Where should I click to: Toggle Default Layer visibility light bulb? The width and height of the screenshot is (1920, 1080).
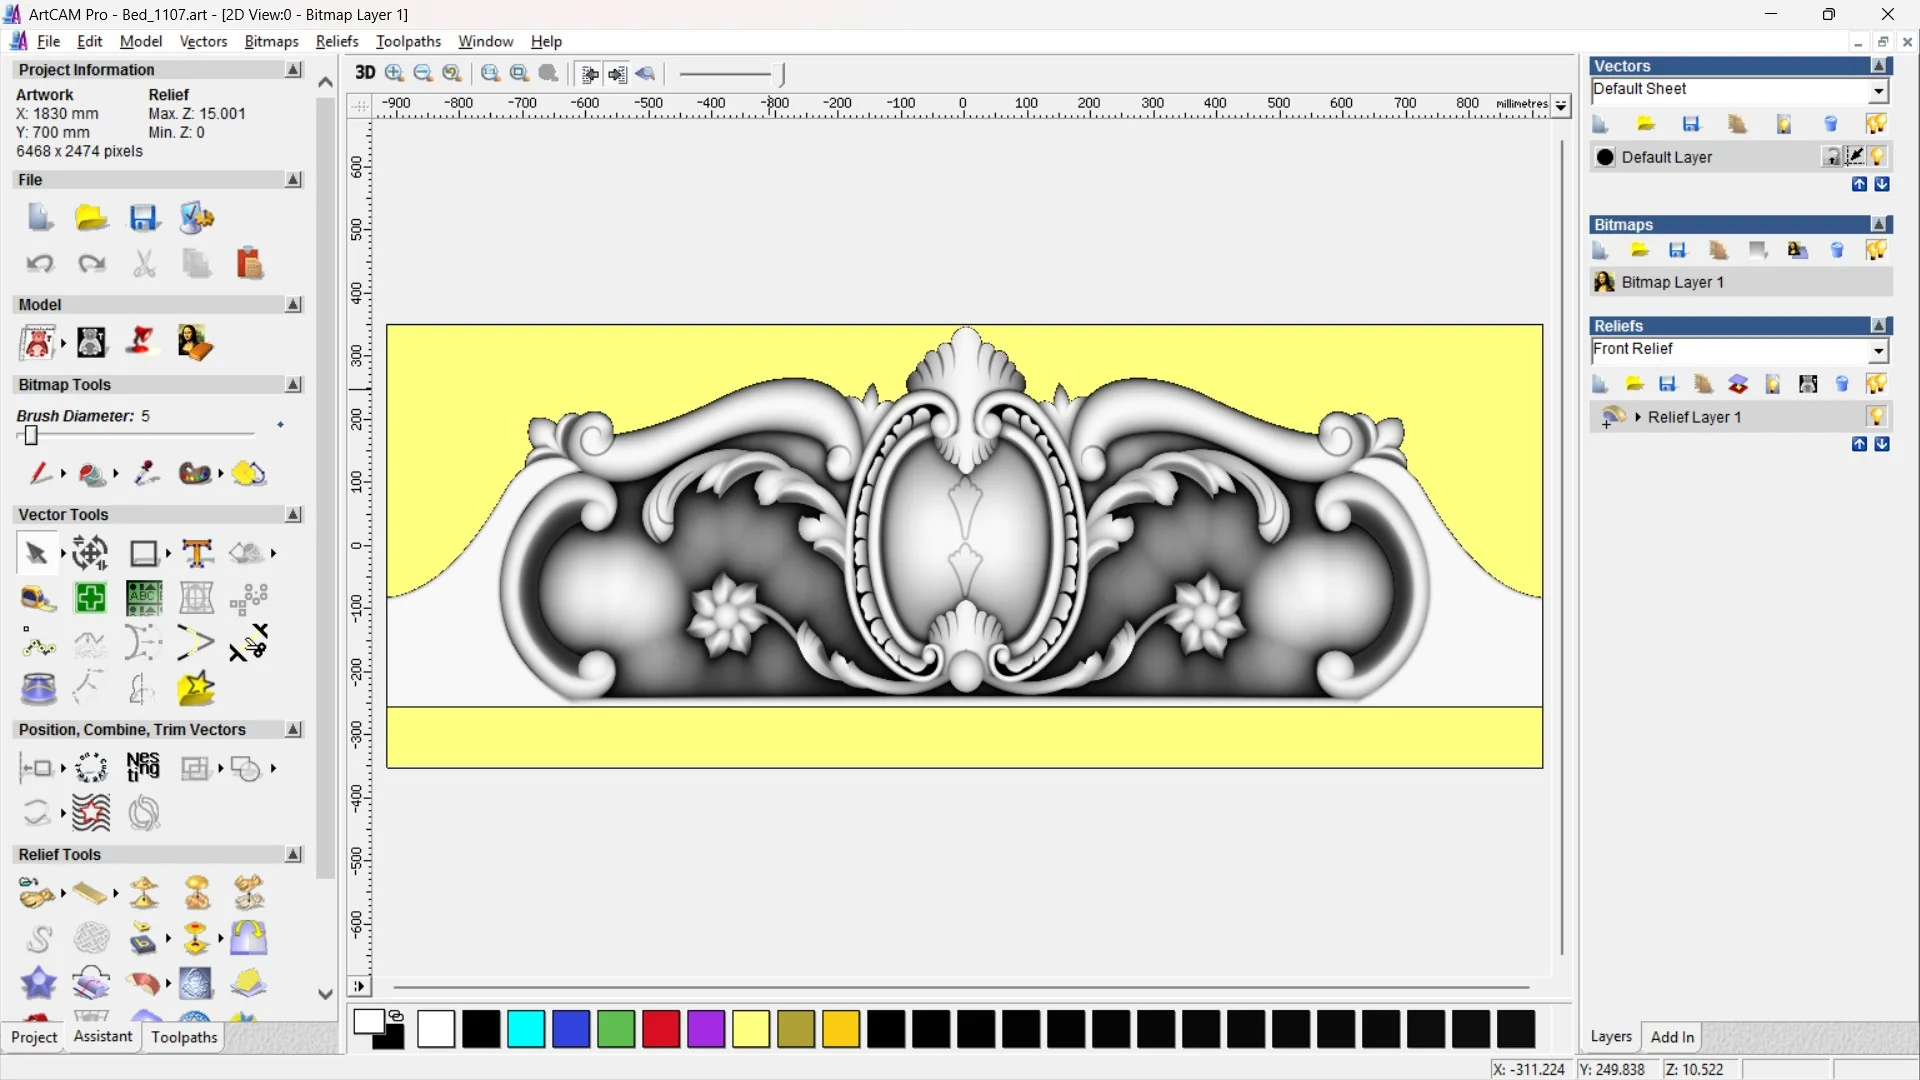(1877, 157)
